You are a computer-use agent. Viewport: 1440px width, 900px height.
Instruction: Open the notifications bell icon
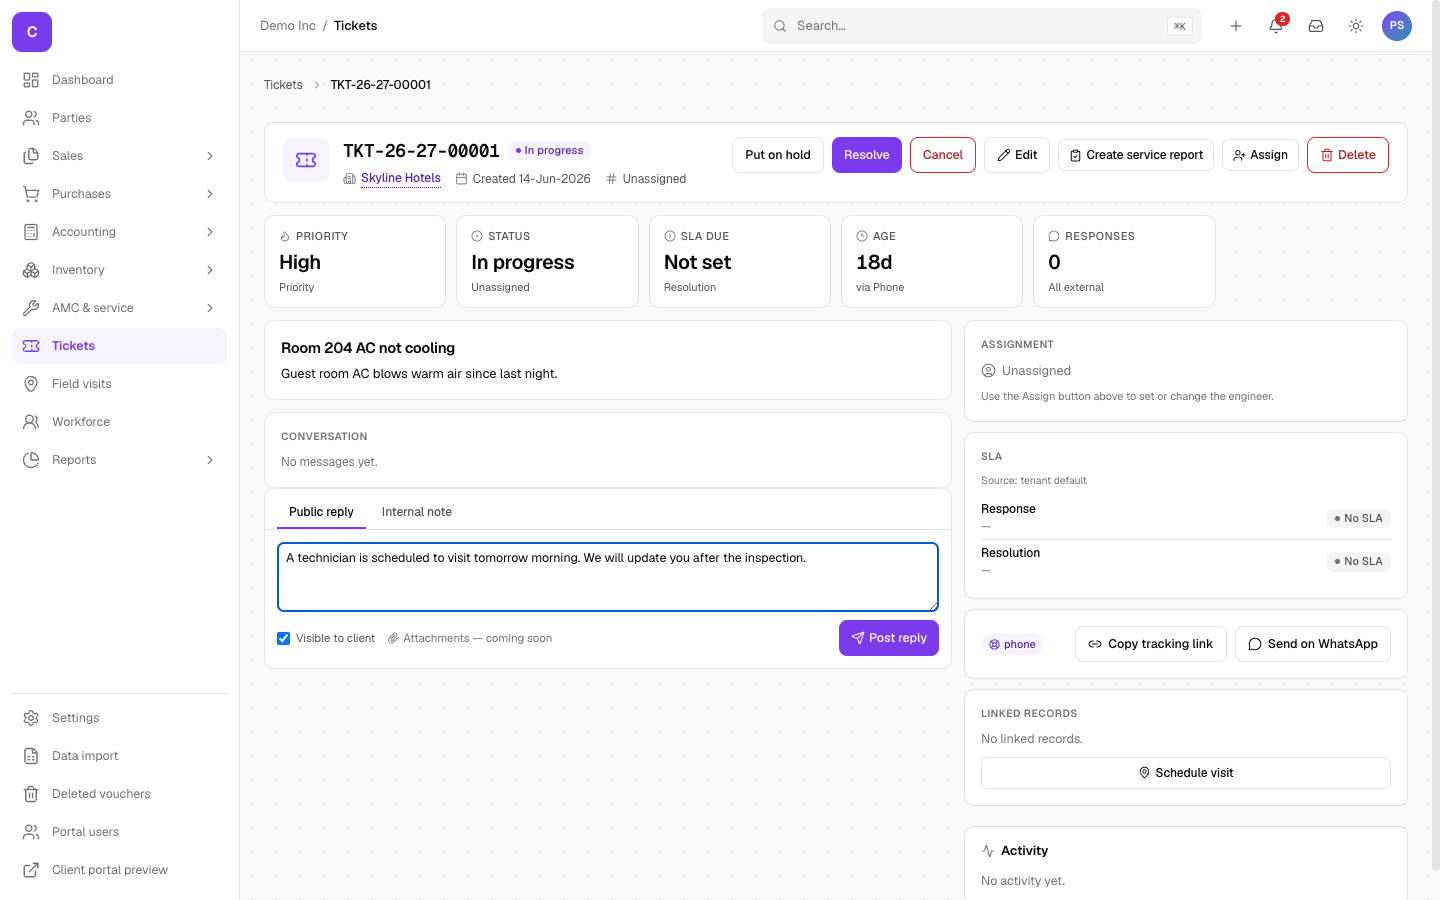click(x=1276, y=26)
